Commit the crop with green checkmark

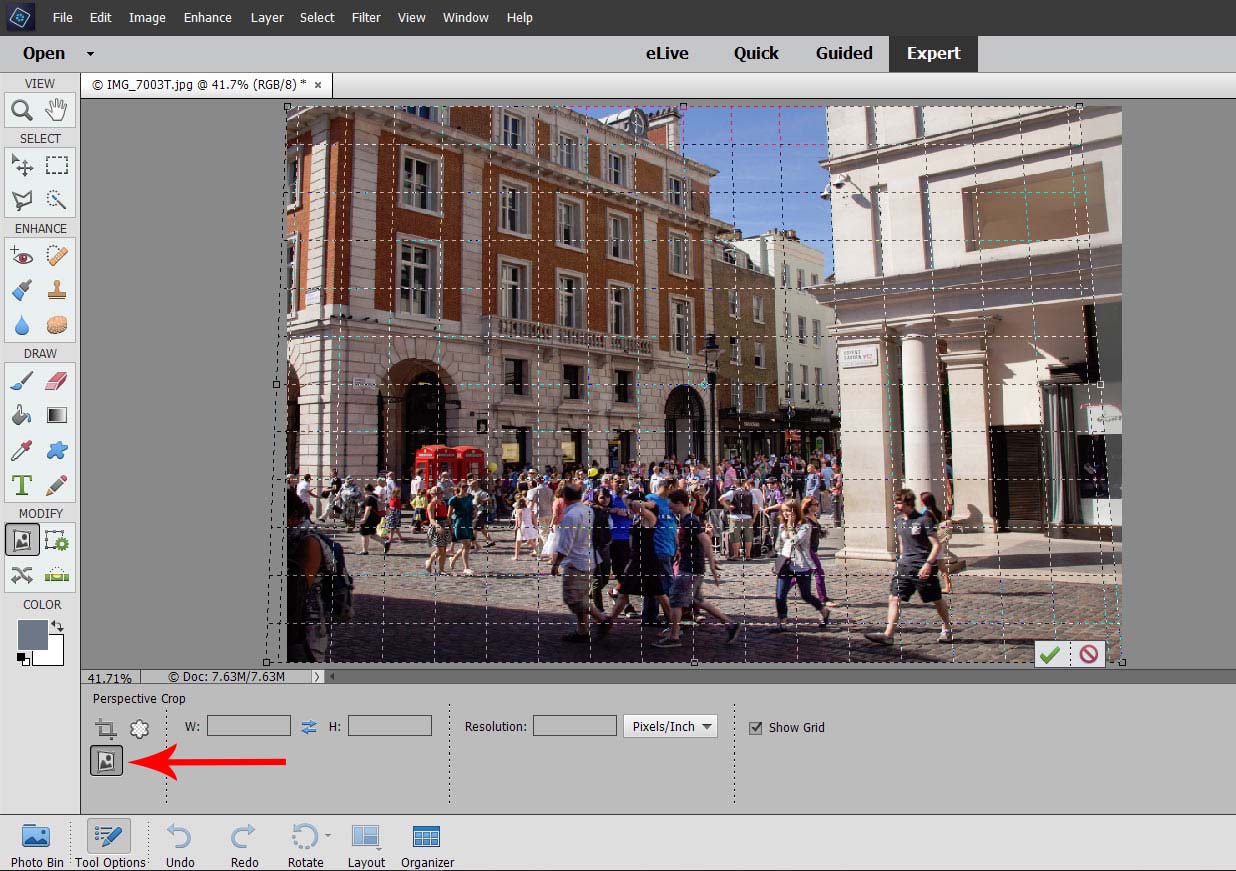click(1049, 655)
